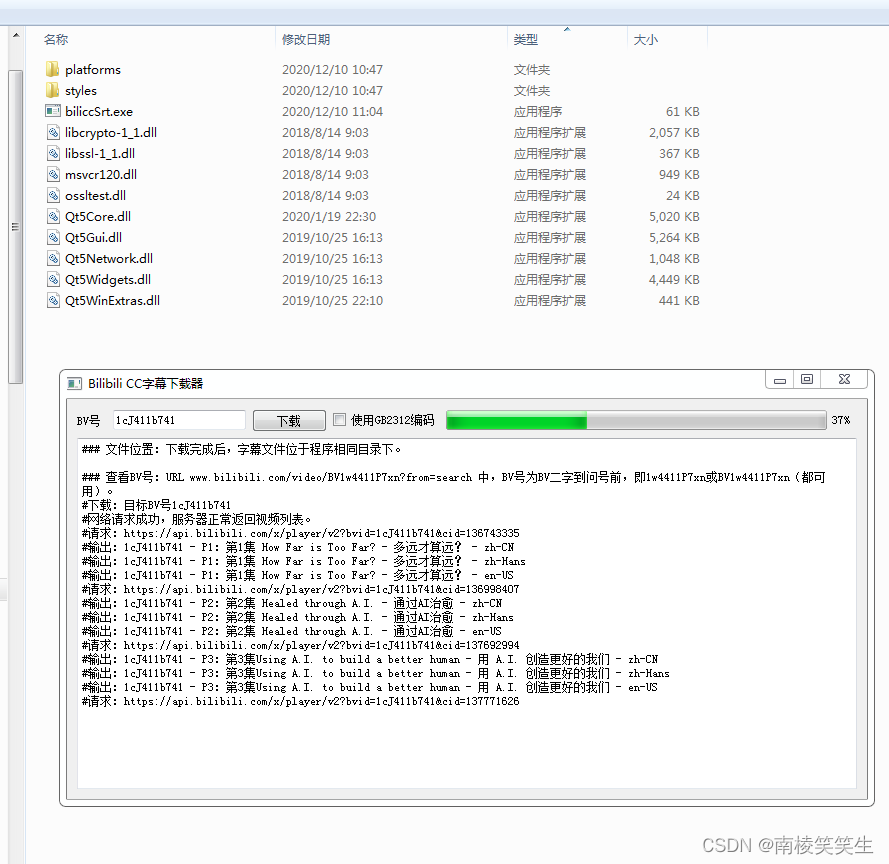
Task: Click the 2020/12/10 11:04 date of biliccSrt.exe
Action: tap(332, 111)
